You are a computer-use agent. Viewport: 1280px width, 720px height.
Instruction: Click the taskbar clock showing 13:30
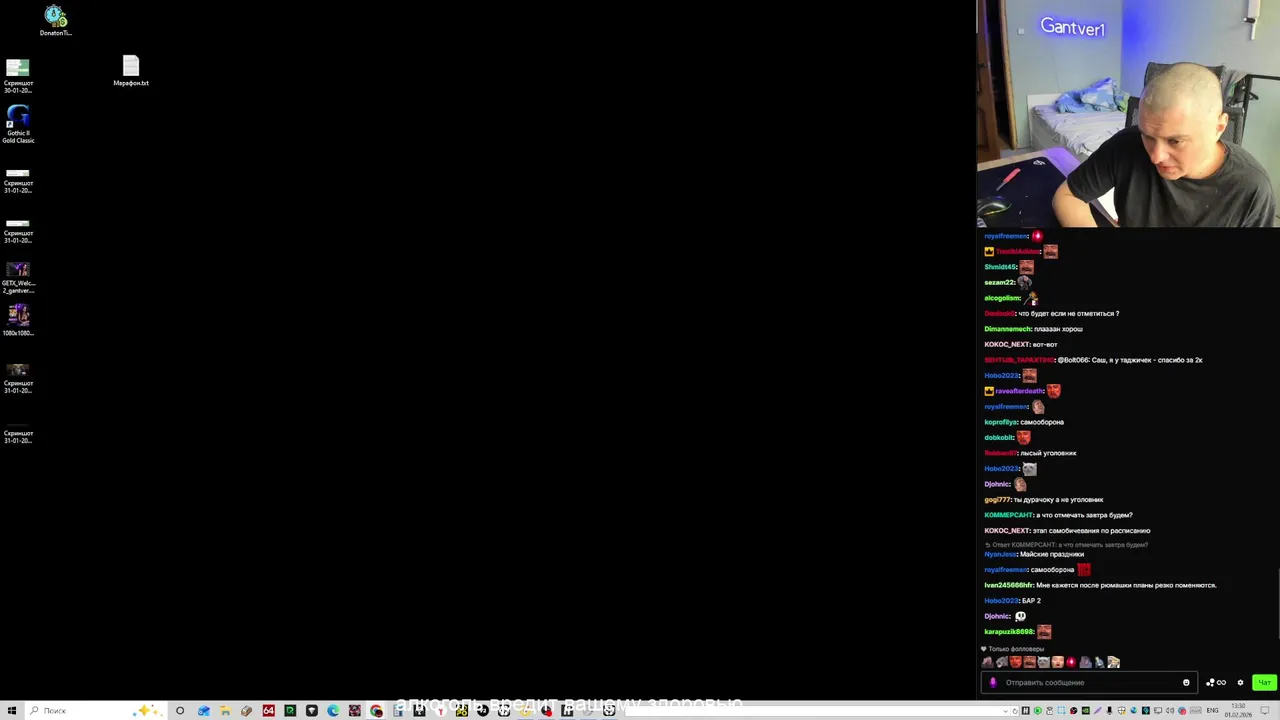coord(1240,711)
